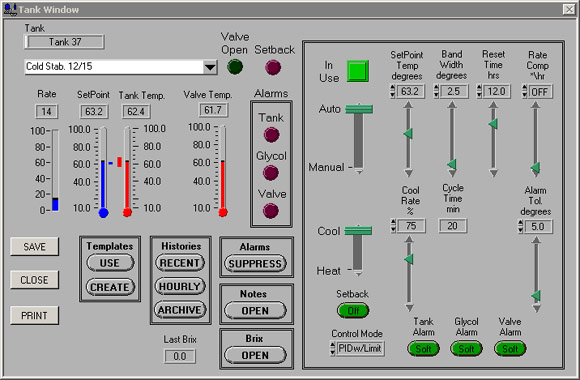Click the Tank Window title bar icon
Screen dimensions: 580x380
tap(10, 9)
